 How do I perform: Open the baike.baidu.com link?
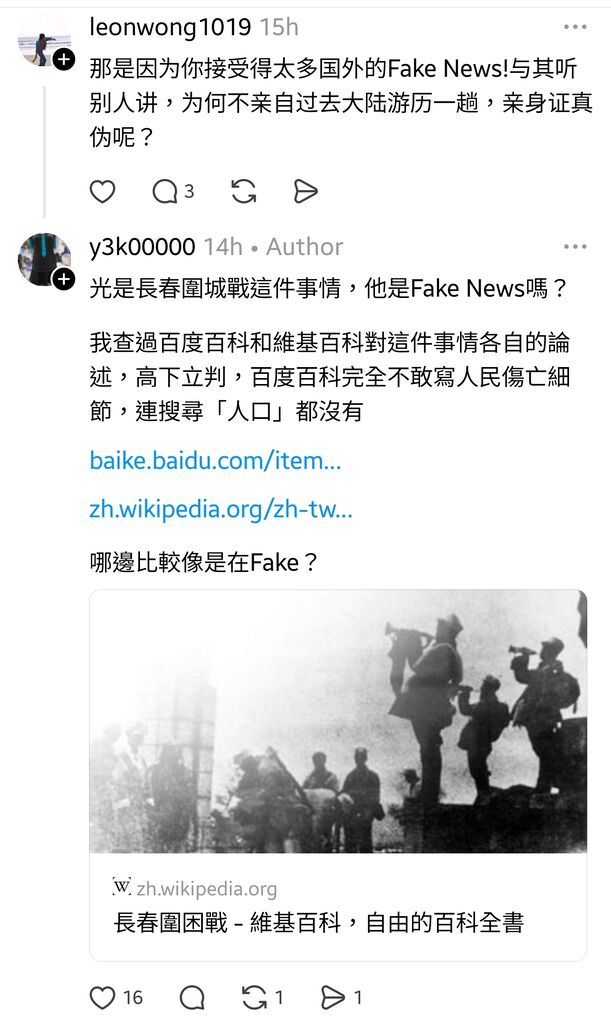coord(215,460)
